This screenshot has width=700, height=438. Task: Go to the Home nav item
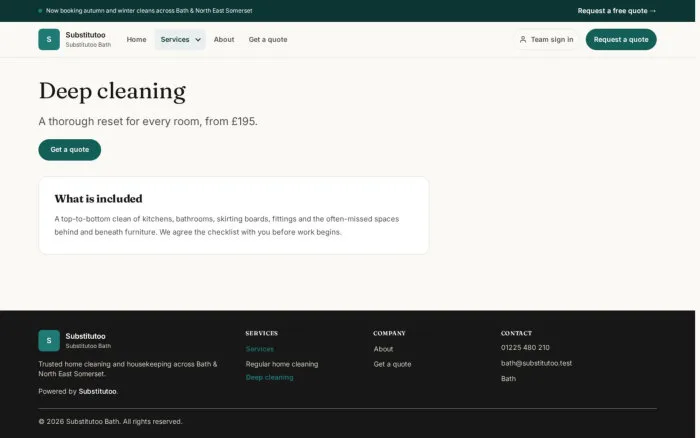[136, 39]
